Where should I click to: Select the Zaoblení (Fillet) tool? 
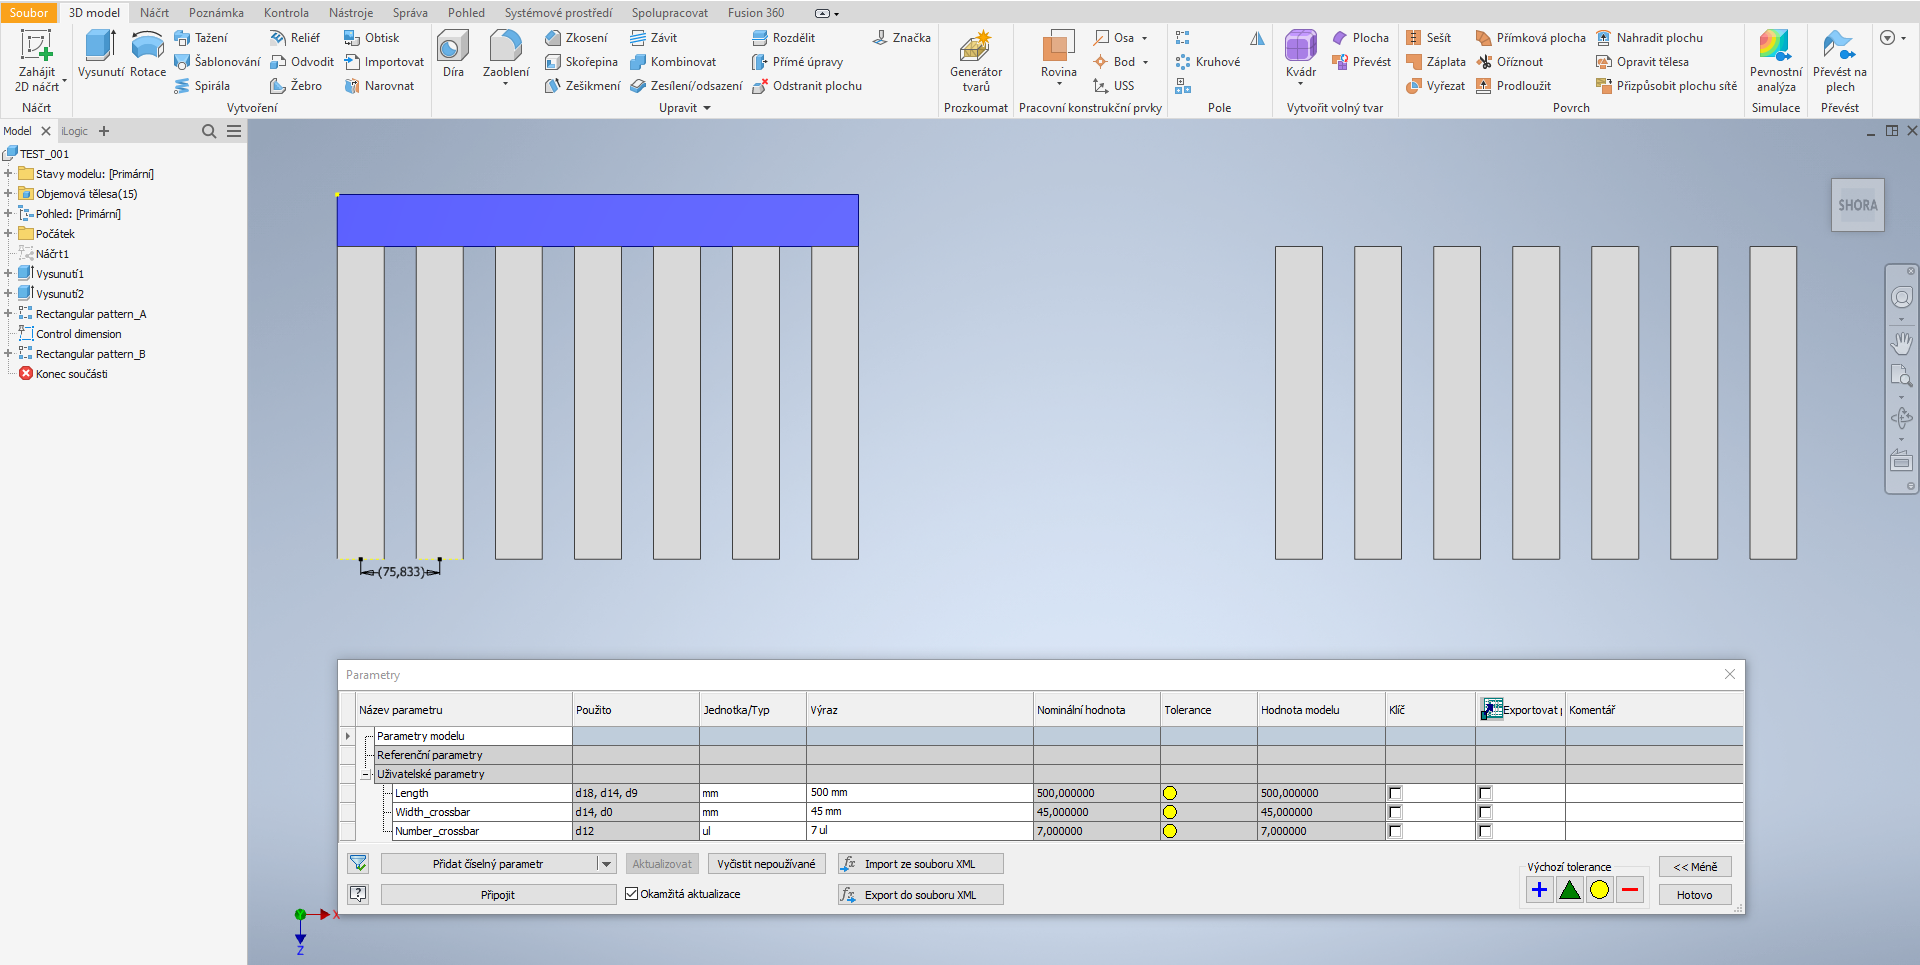[x=505, y=50]
